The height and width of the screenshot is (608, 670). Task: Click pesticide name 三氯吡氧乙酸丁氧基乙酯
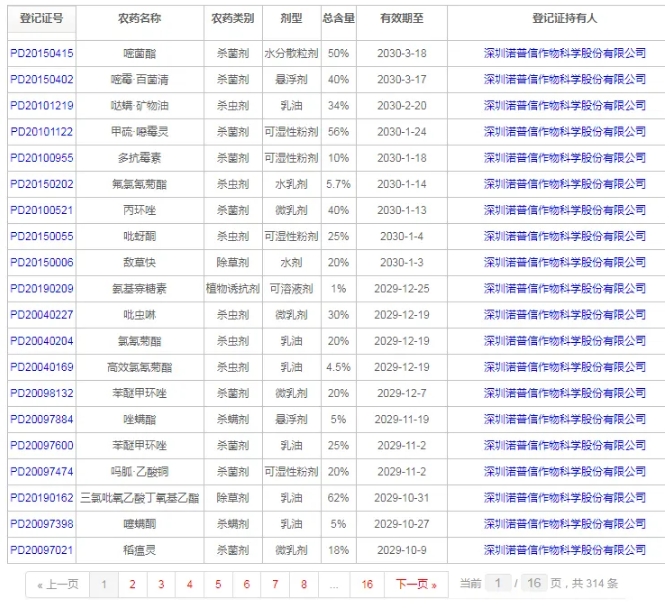click(x=140, y=498)
